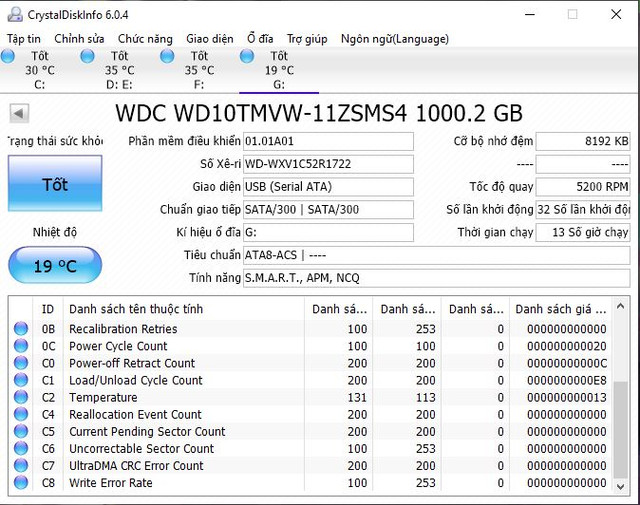Click the attribute list scrollbar down arrow

[620, 486]
